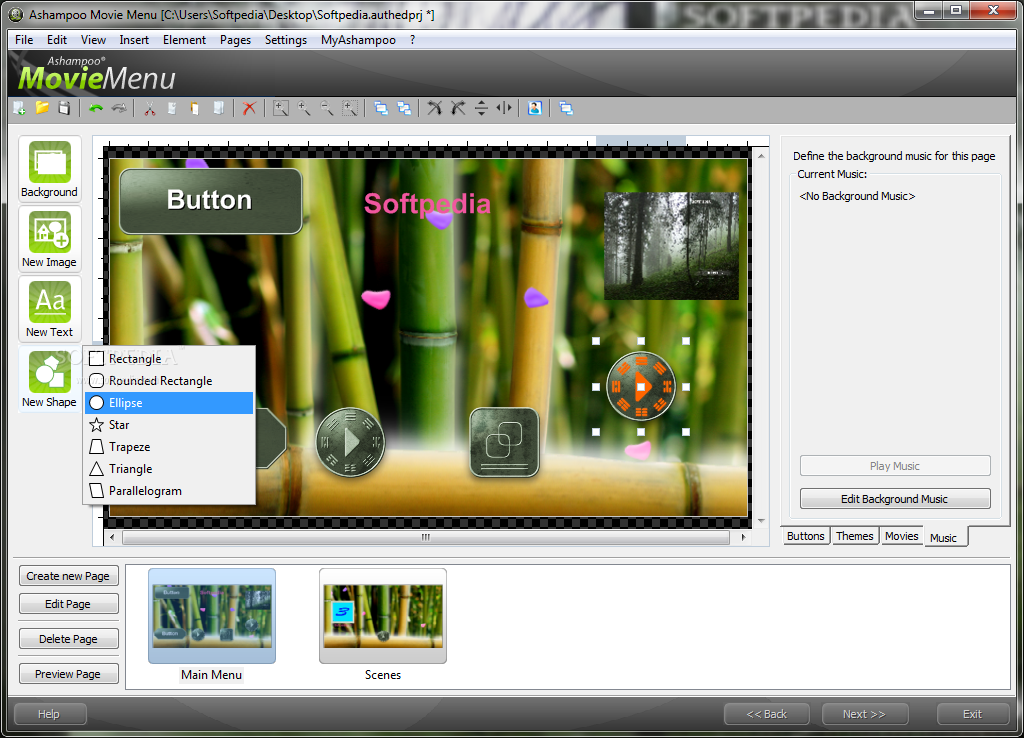
Task: Open the Insert menu
Action: [134, 40]
